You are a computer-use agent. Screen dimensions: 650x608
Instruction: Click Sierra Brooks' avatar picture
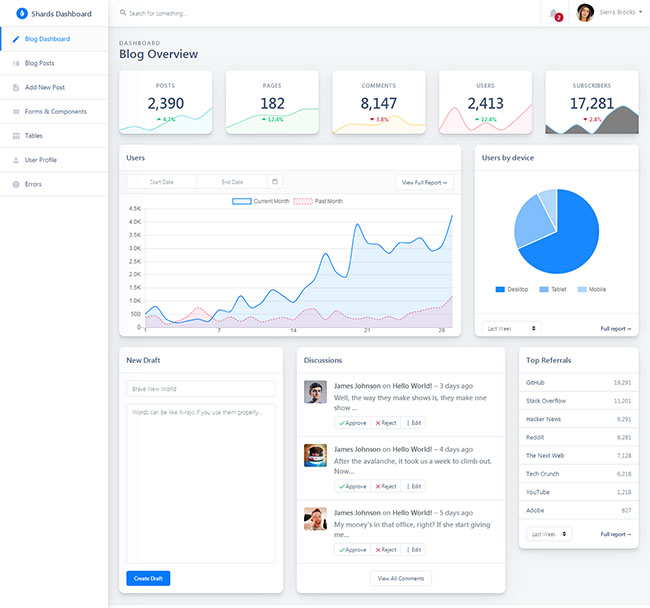585,13
